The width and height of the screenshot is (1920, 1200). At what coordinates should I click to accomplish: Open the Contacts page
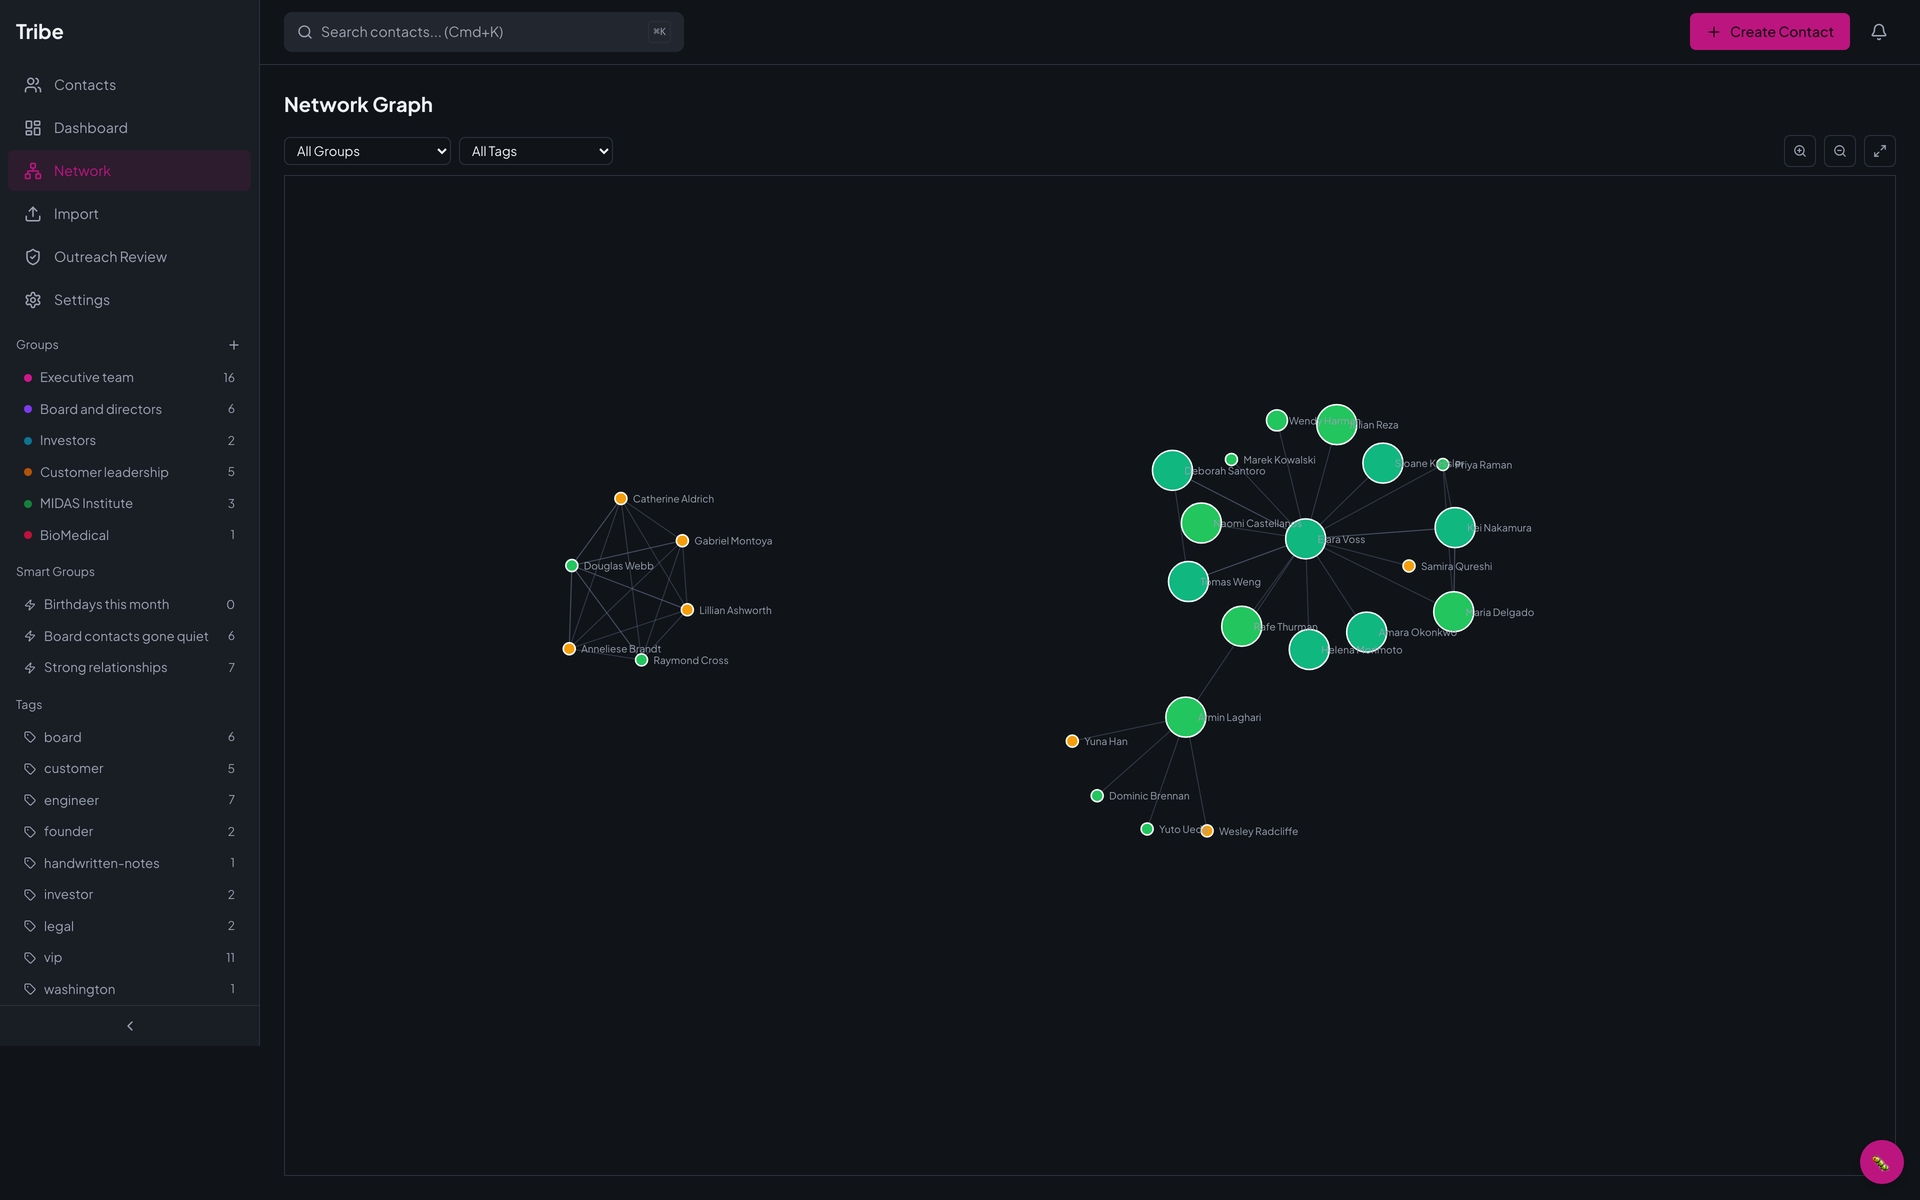click(130, 85)
